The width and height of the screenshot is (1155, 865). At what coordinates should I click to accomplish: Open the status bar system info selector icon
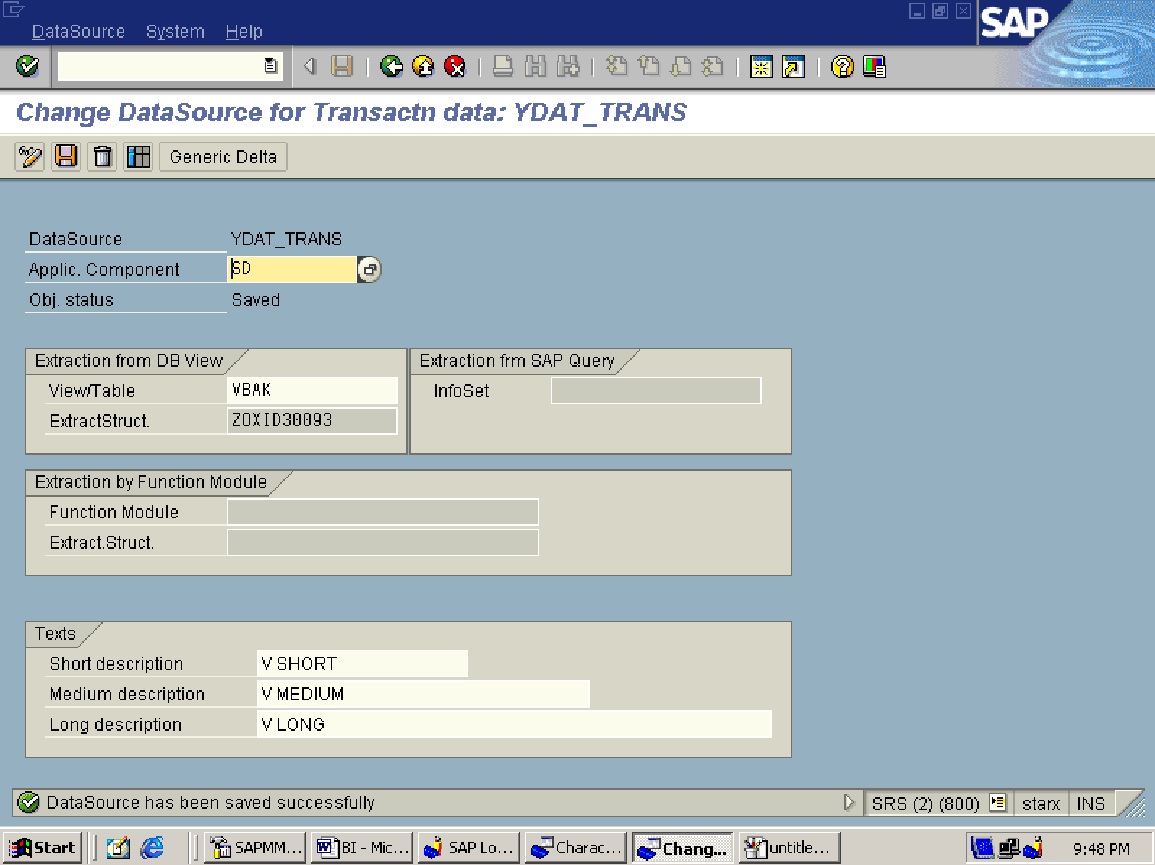click(x=997, y=802)
